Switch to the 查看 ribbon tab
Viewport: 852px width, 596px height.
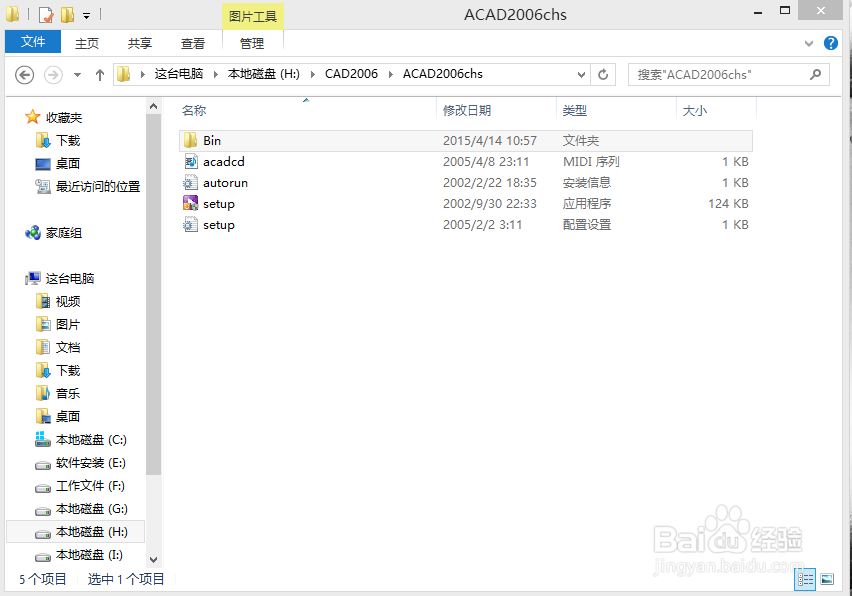193,43
